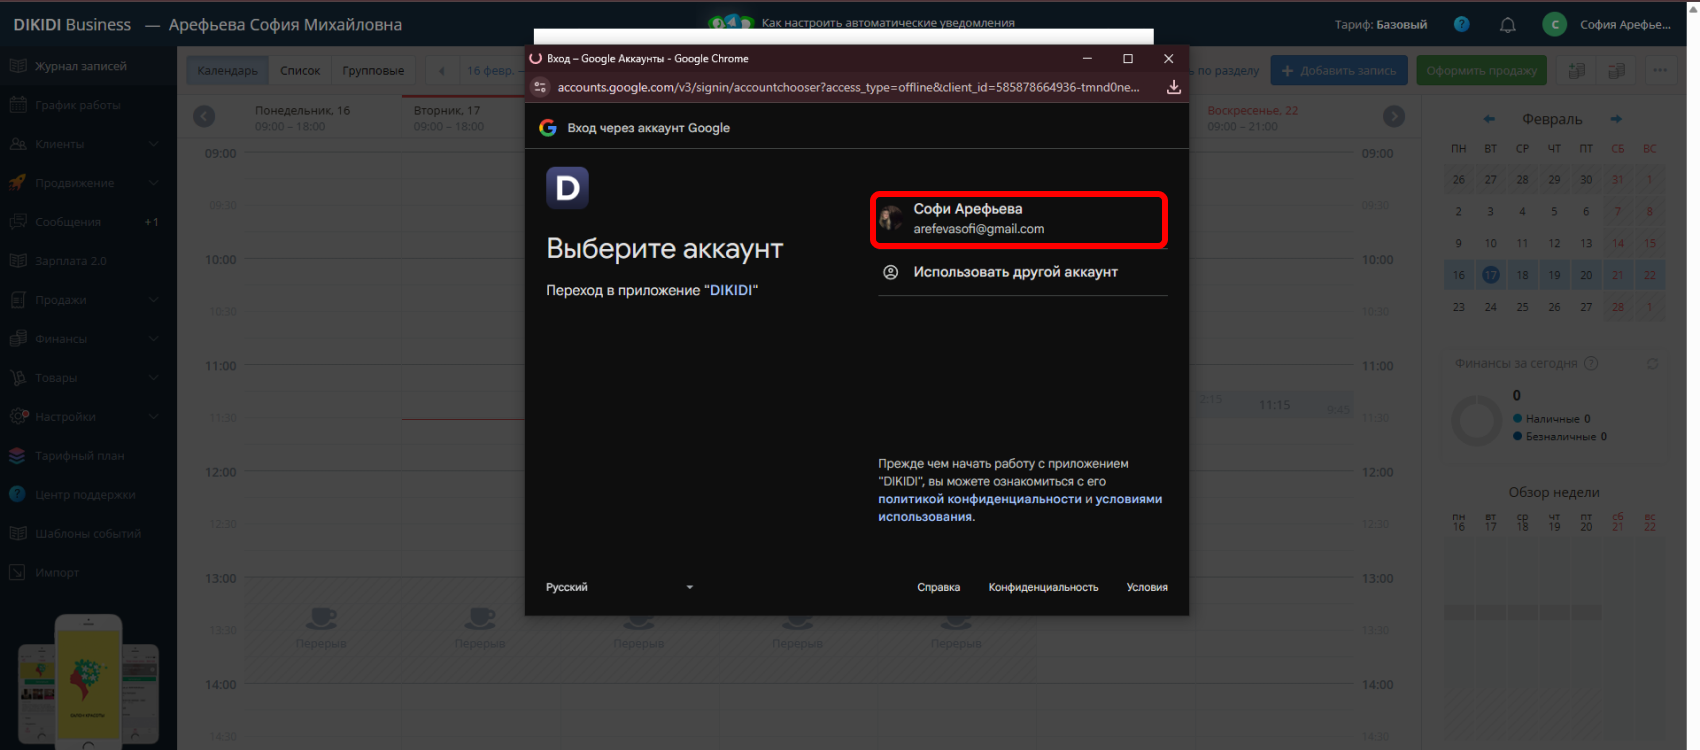
Task: Open the Русский language dropdown
Action: pyautogui.click(x=619, y=587)
